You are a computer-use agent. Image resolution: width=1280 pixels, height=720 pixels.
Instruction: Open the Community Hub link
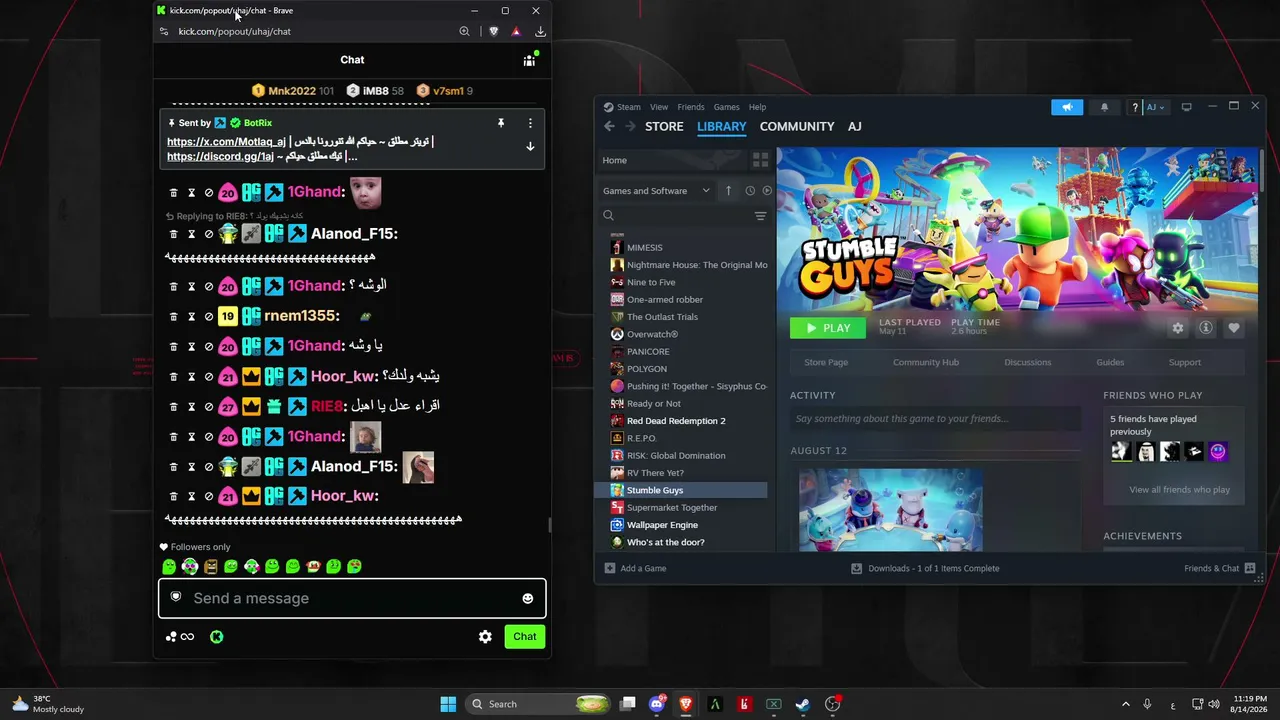926,363
